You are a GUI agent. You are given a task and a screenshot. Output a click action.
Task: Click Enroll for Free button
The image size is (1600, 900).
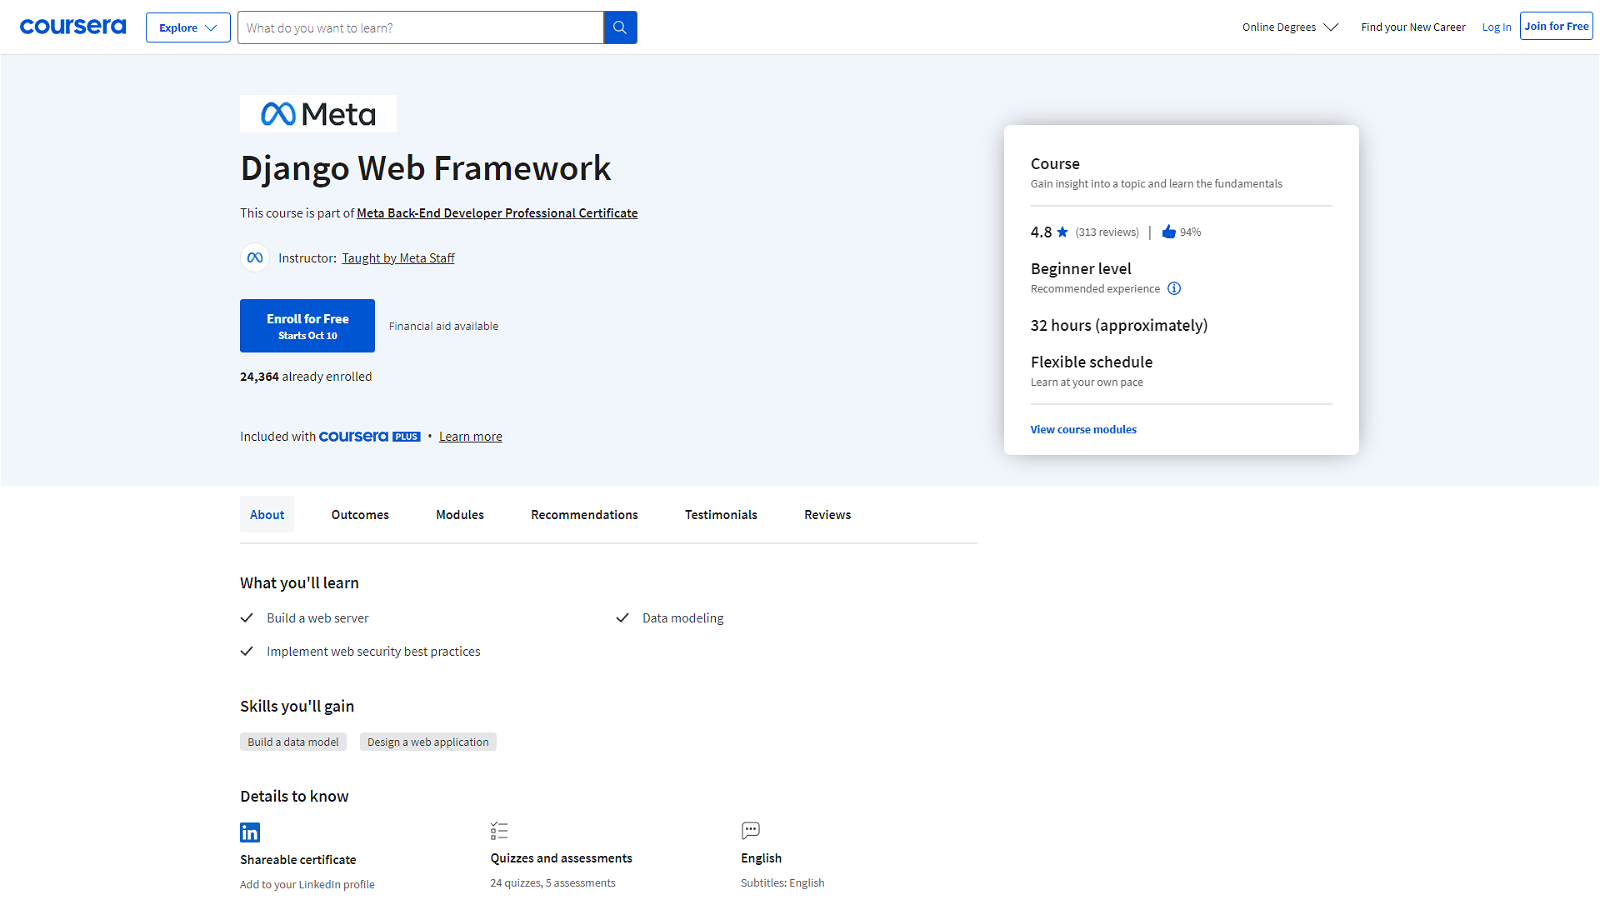[307, 326]
